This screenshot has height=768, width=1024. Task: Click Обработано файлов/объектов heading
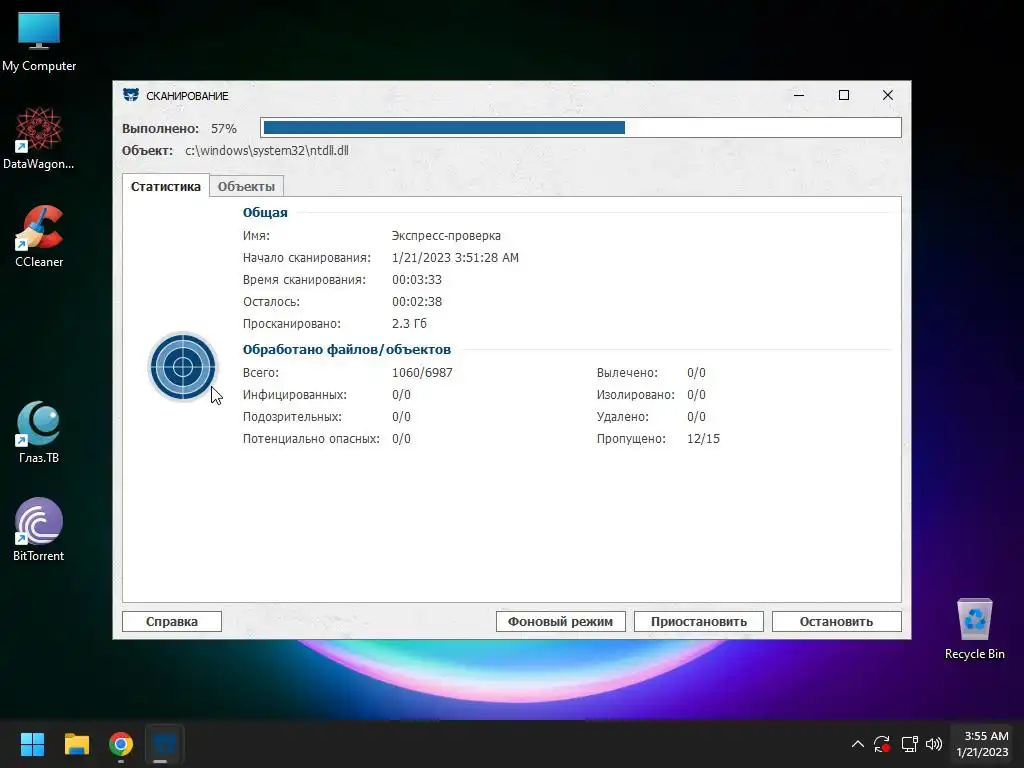pyautogui.click(x=347, y=349)
